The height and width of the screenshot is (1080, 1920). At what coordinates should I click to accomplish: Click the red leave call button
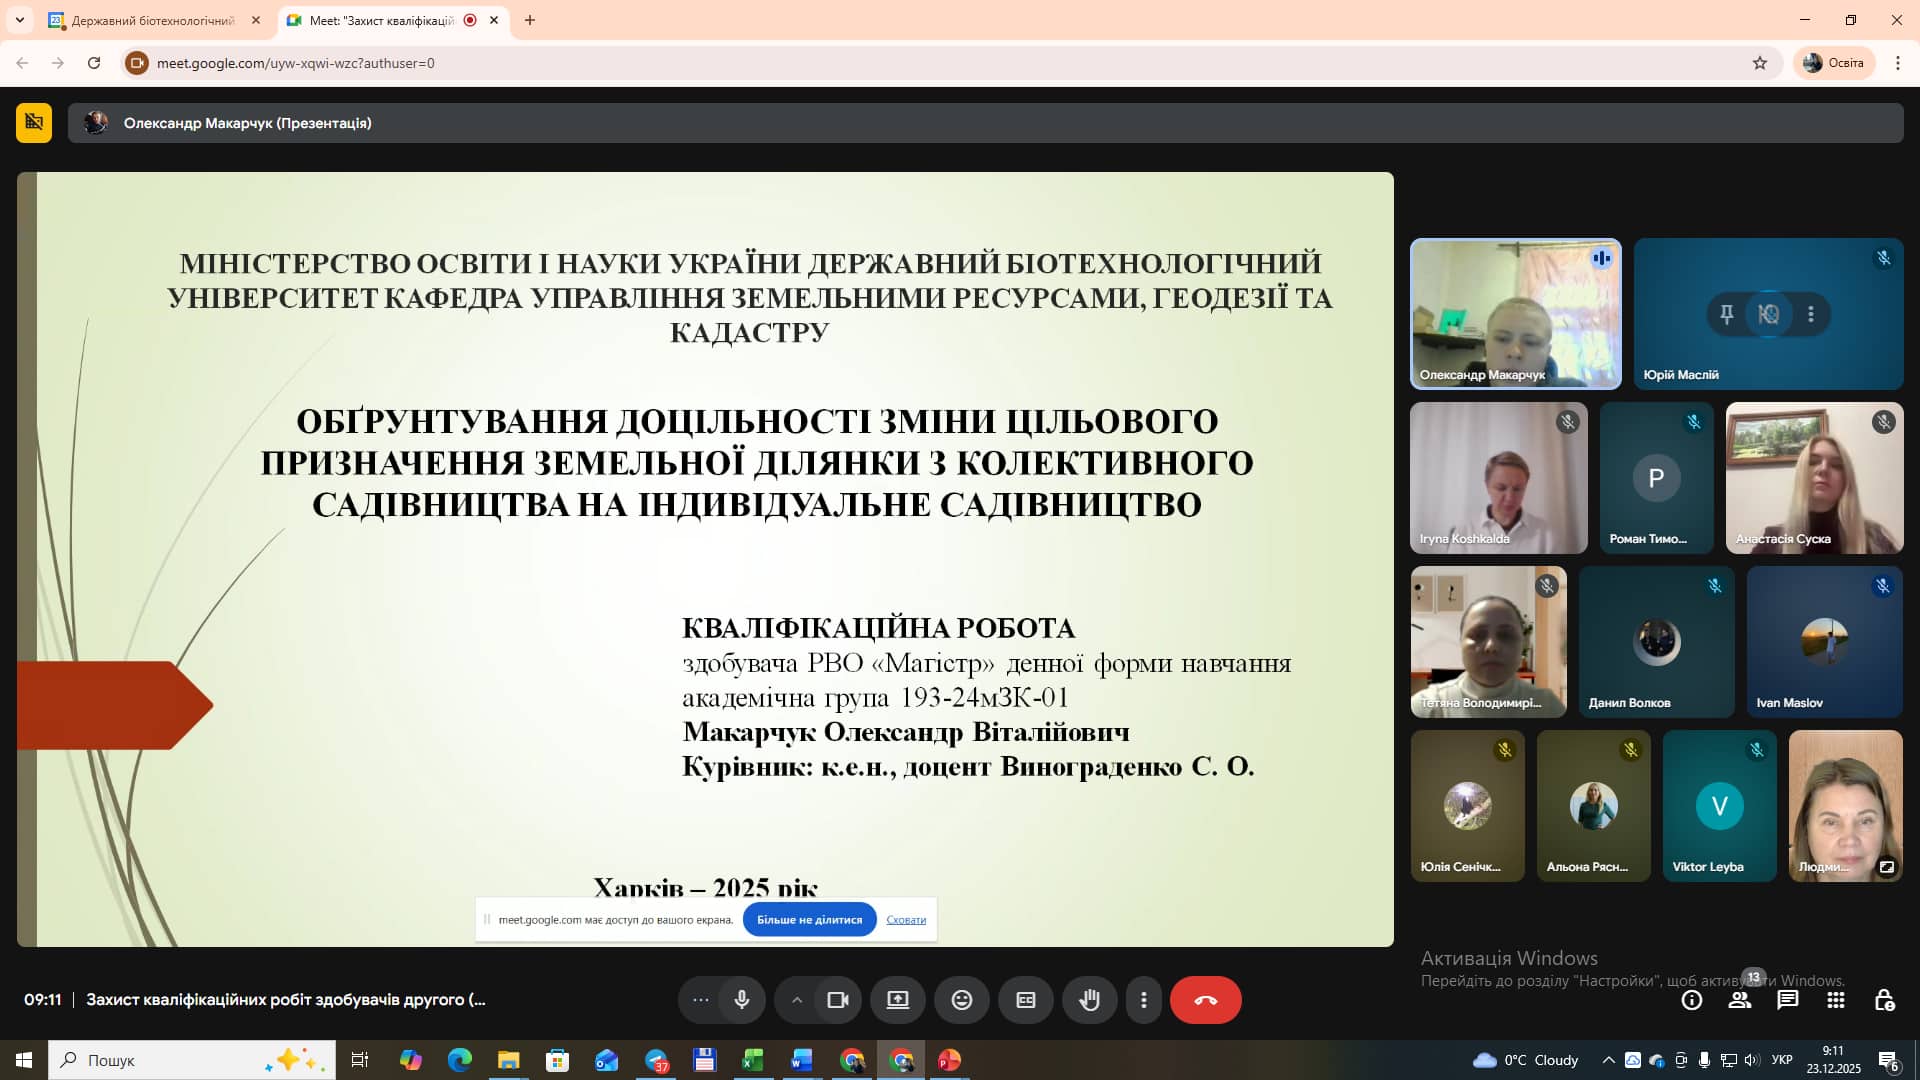tap(1205, 1000)
